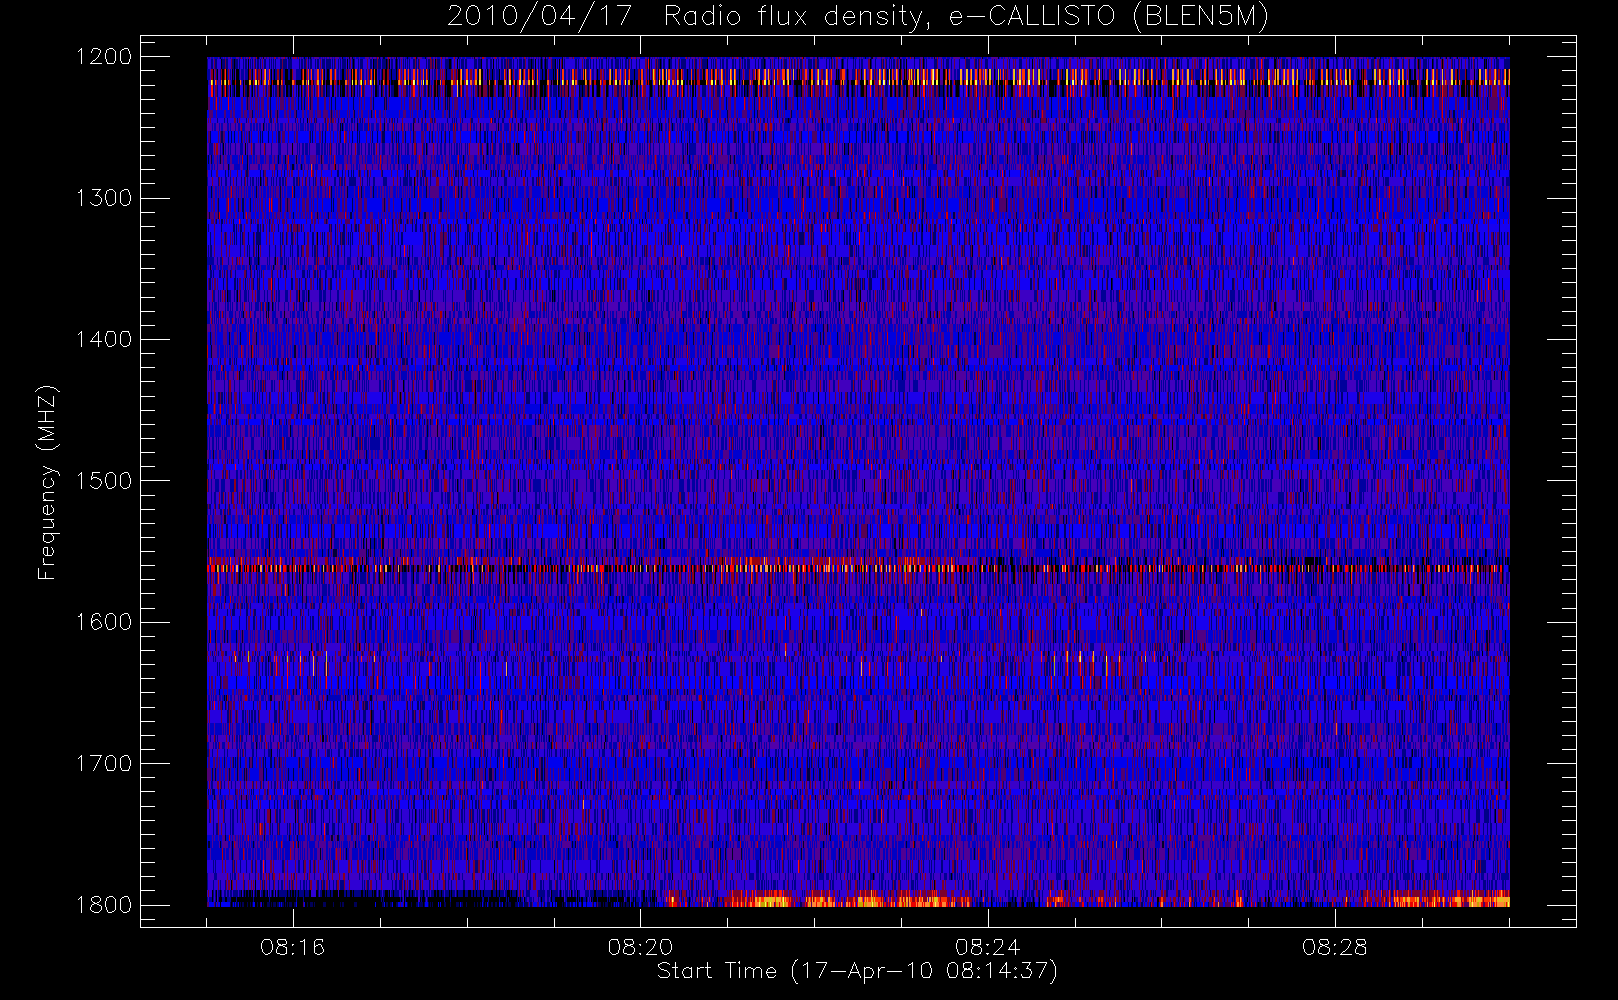This screenshot has width=1618, height=1000.
Task: Click the 08:20 time tick label
Action: pos(640,947)
